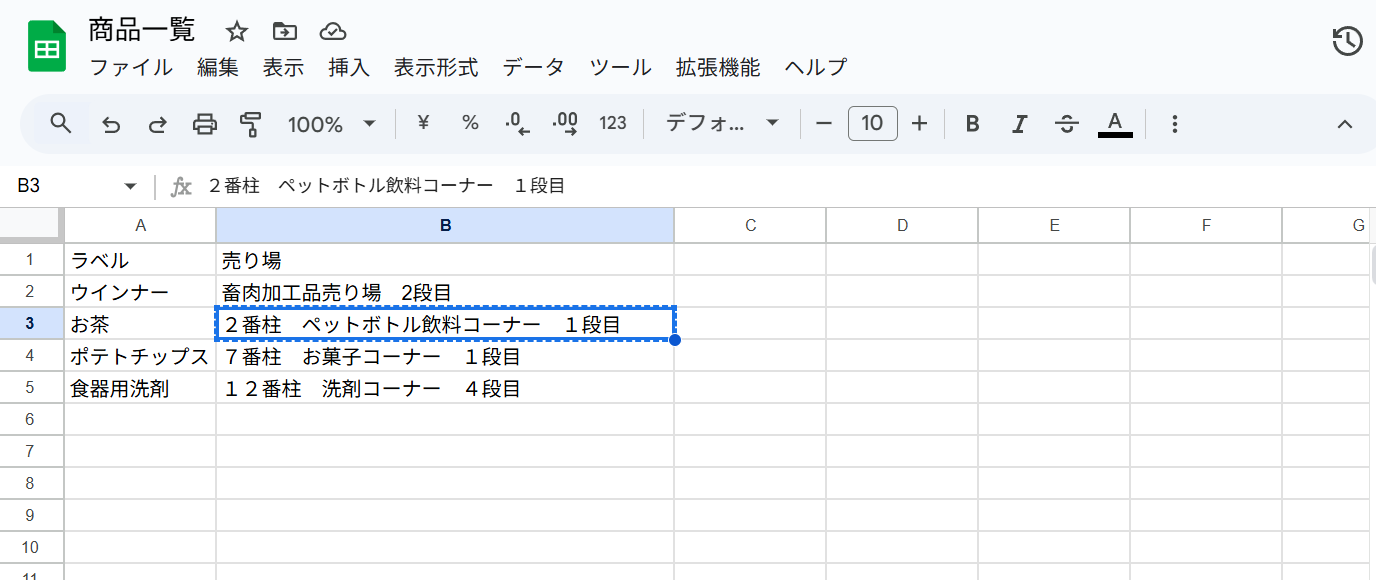The height and width of the screenshot is (580, 1376).
Task: Click cell containing 売り場
Action: 446,260
